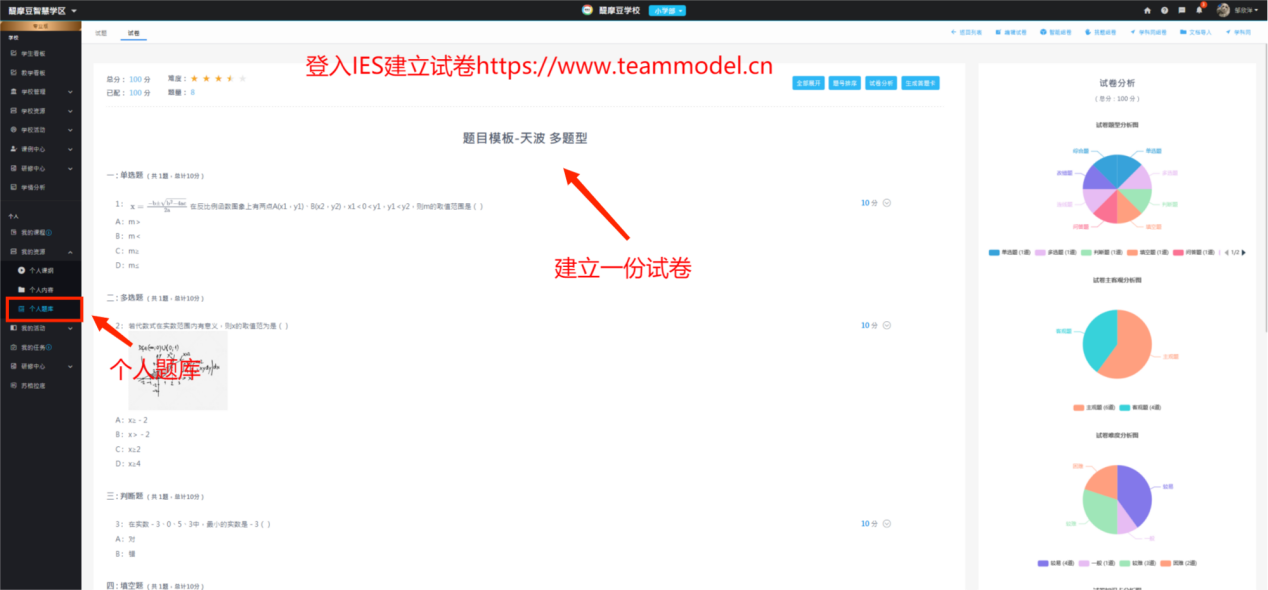The image size is (1268, 590).
Task: Toggle 主观题 legend in the pie chart
Action: point(1079,407)
